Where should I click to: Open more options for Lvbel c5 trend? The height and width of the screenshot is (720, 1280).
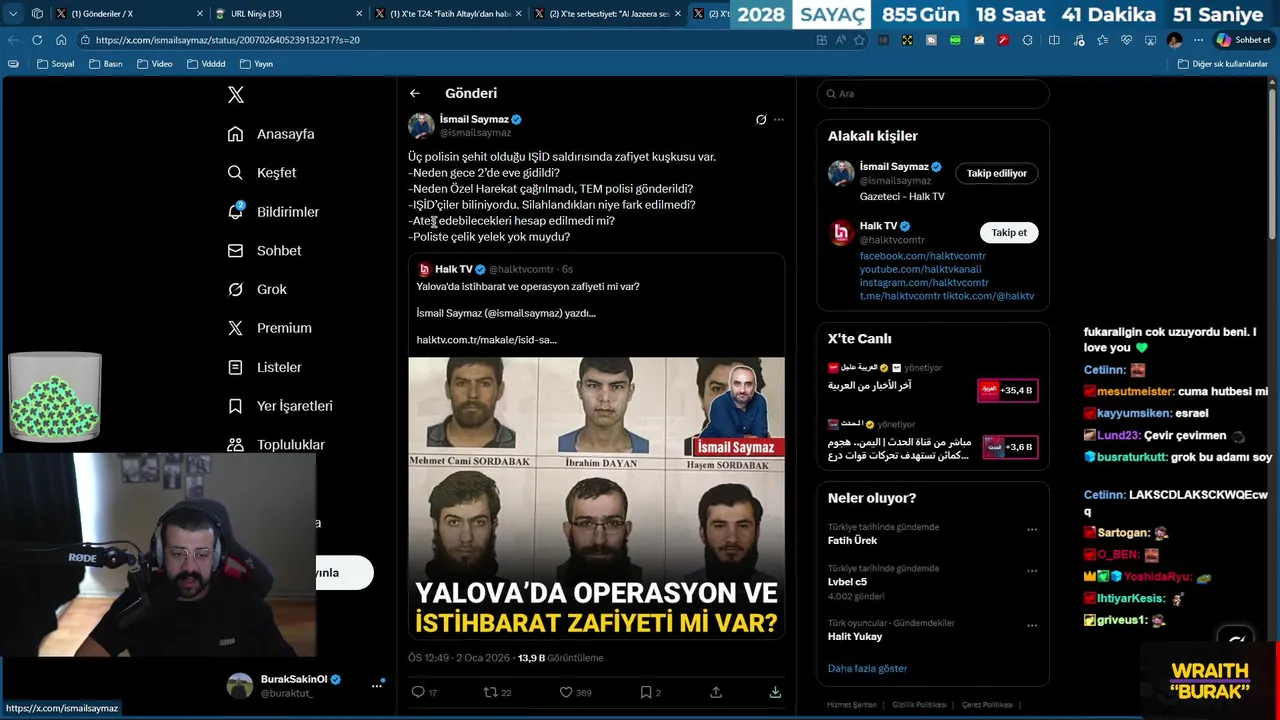coord(1032,570)
